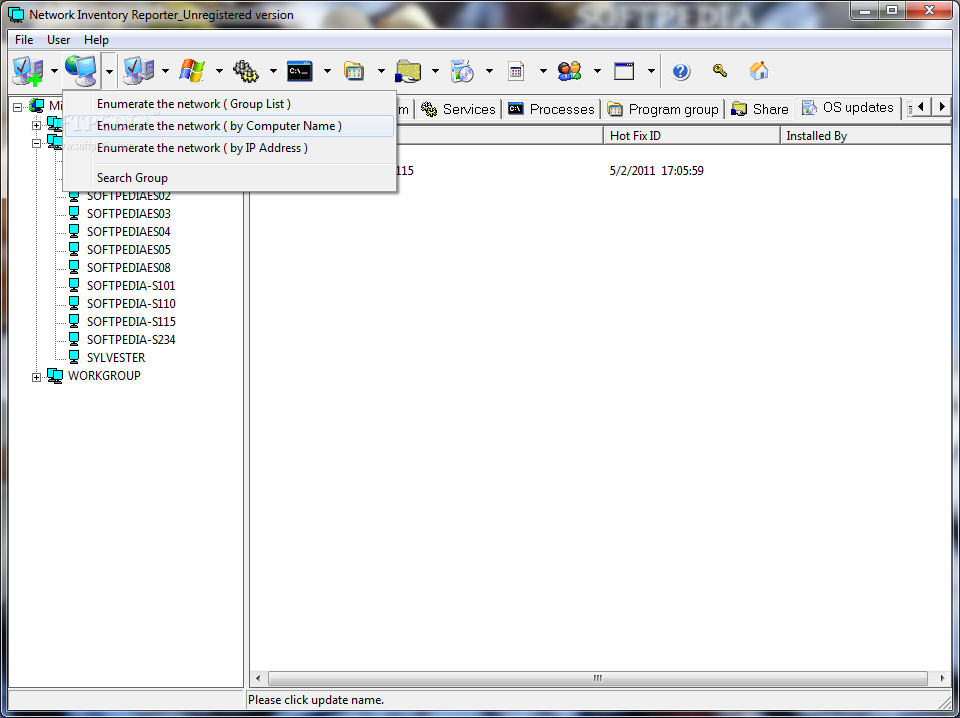Switch to the OS updates tab
The height and width of the screenshot is (718, 960).
(848, 108)
